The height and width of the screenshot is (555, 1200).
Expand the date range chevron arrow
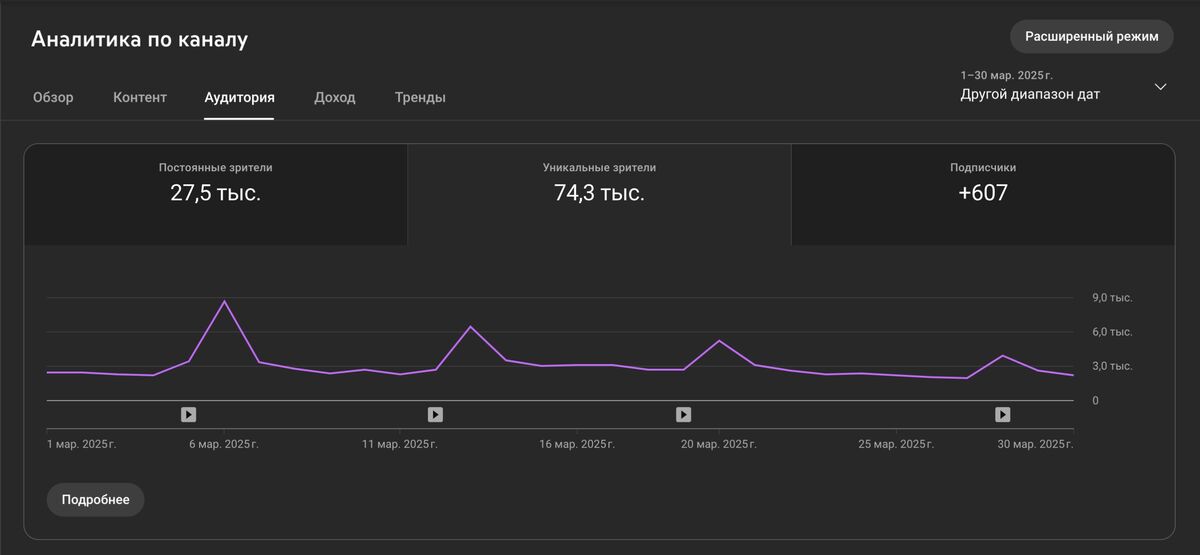point(1160,87)
